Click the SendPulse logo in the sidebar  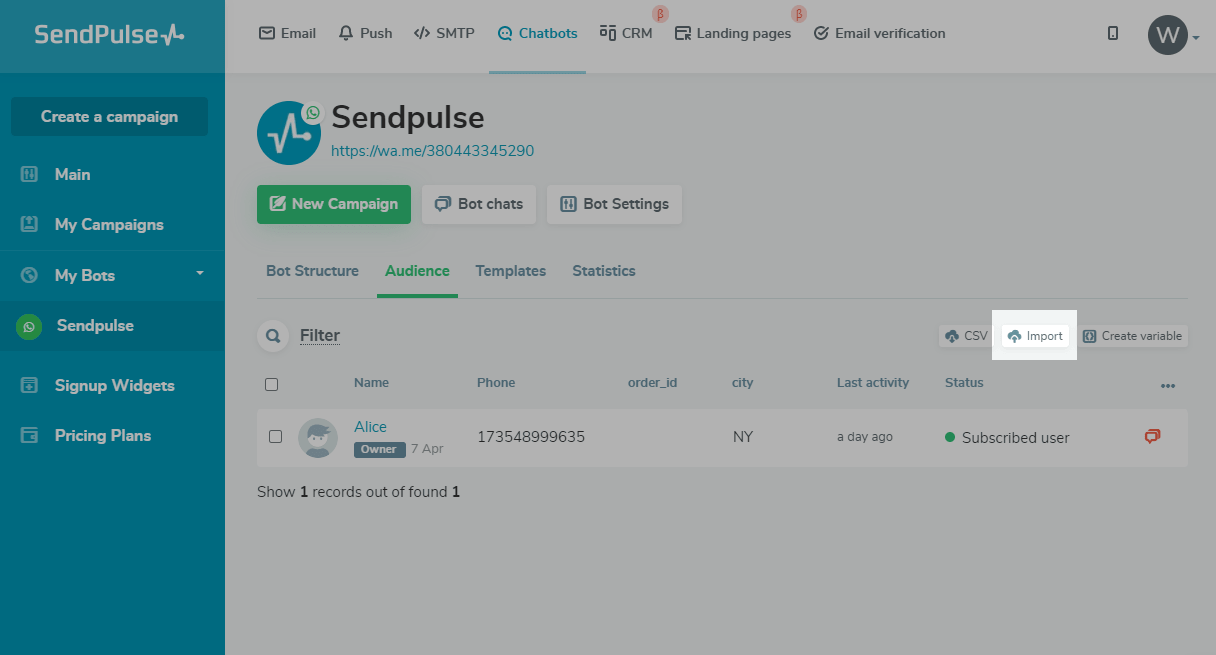click(x=110, y=35)
